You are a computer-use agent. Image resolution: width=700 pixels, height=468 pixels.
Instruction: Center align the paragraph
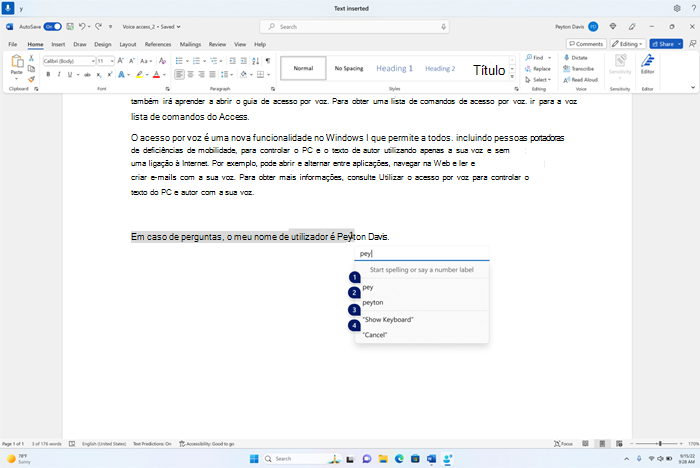[x=191, y=75]
